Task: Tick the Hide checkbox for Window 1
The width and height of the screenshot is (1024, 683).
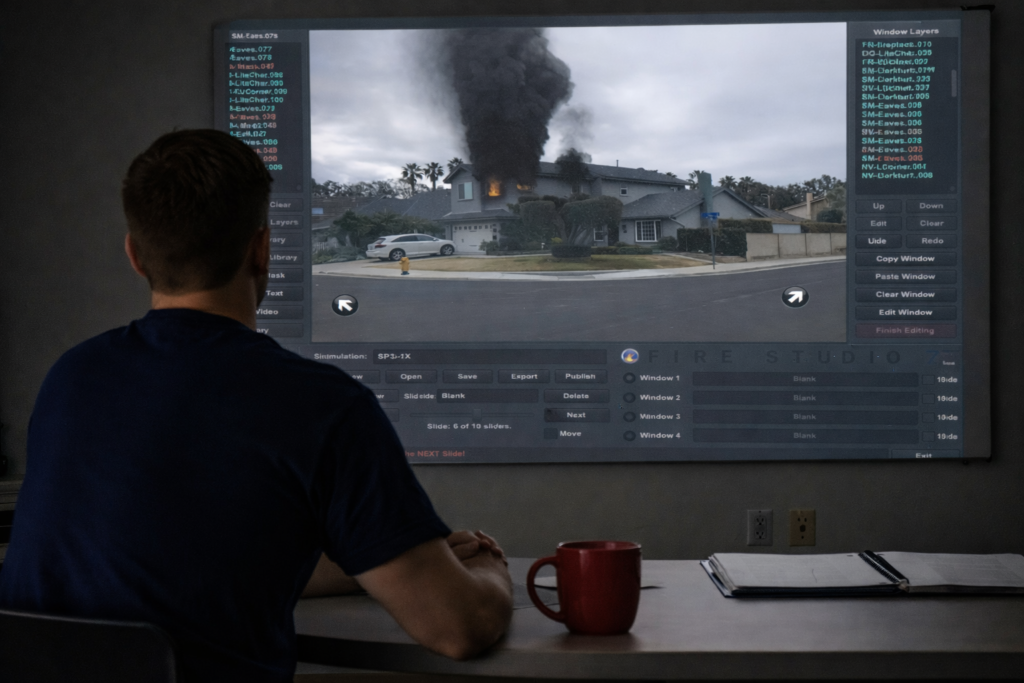Action: (x=928, y=379)
